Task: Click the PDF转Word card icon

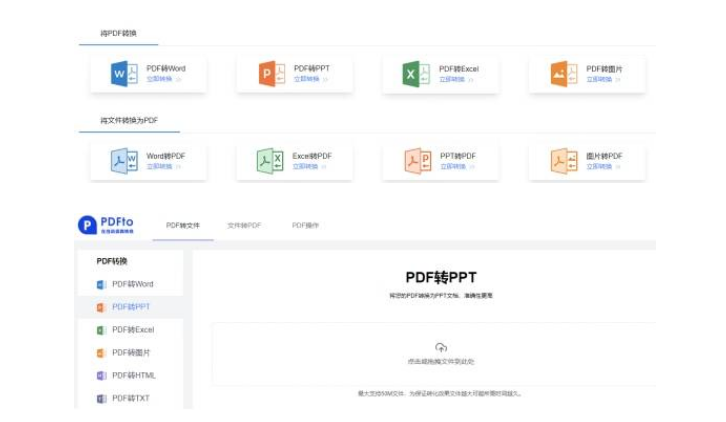Action: pos(124,73)
